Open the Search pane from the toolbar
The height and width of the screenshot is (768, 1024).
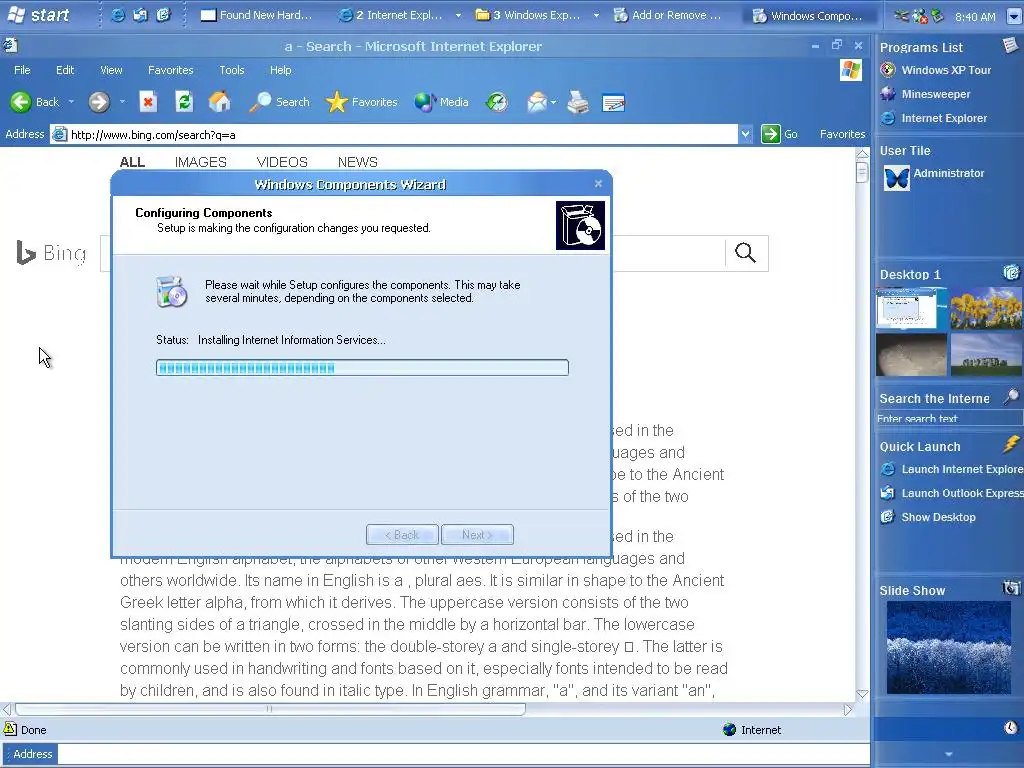tap(279, 102)
